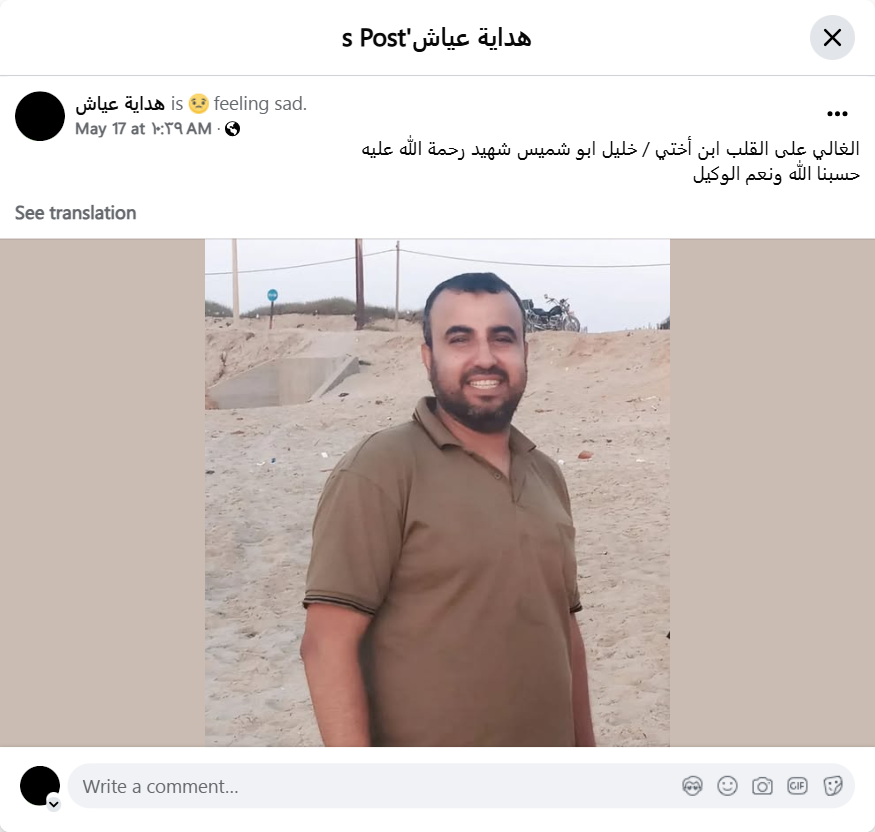
Task: Open the avatar sticker picker in comment box
Action: click(693, 786)
